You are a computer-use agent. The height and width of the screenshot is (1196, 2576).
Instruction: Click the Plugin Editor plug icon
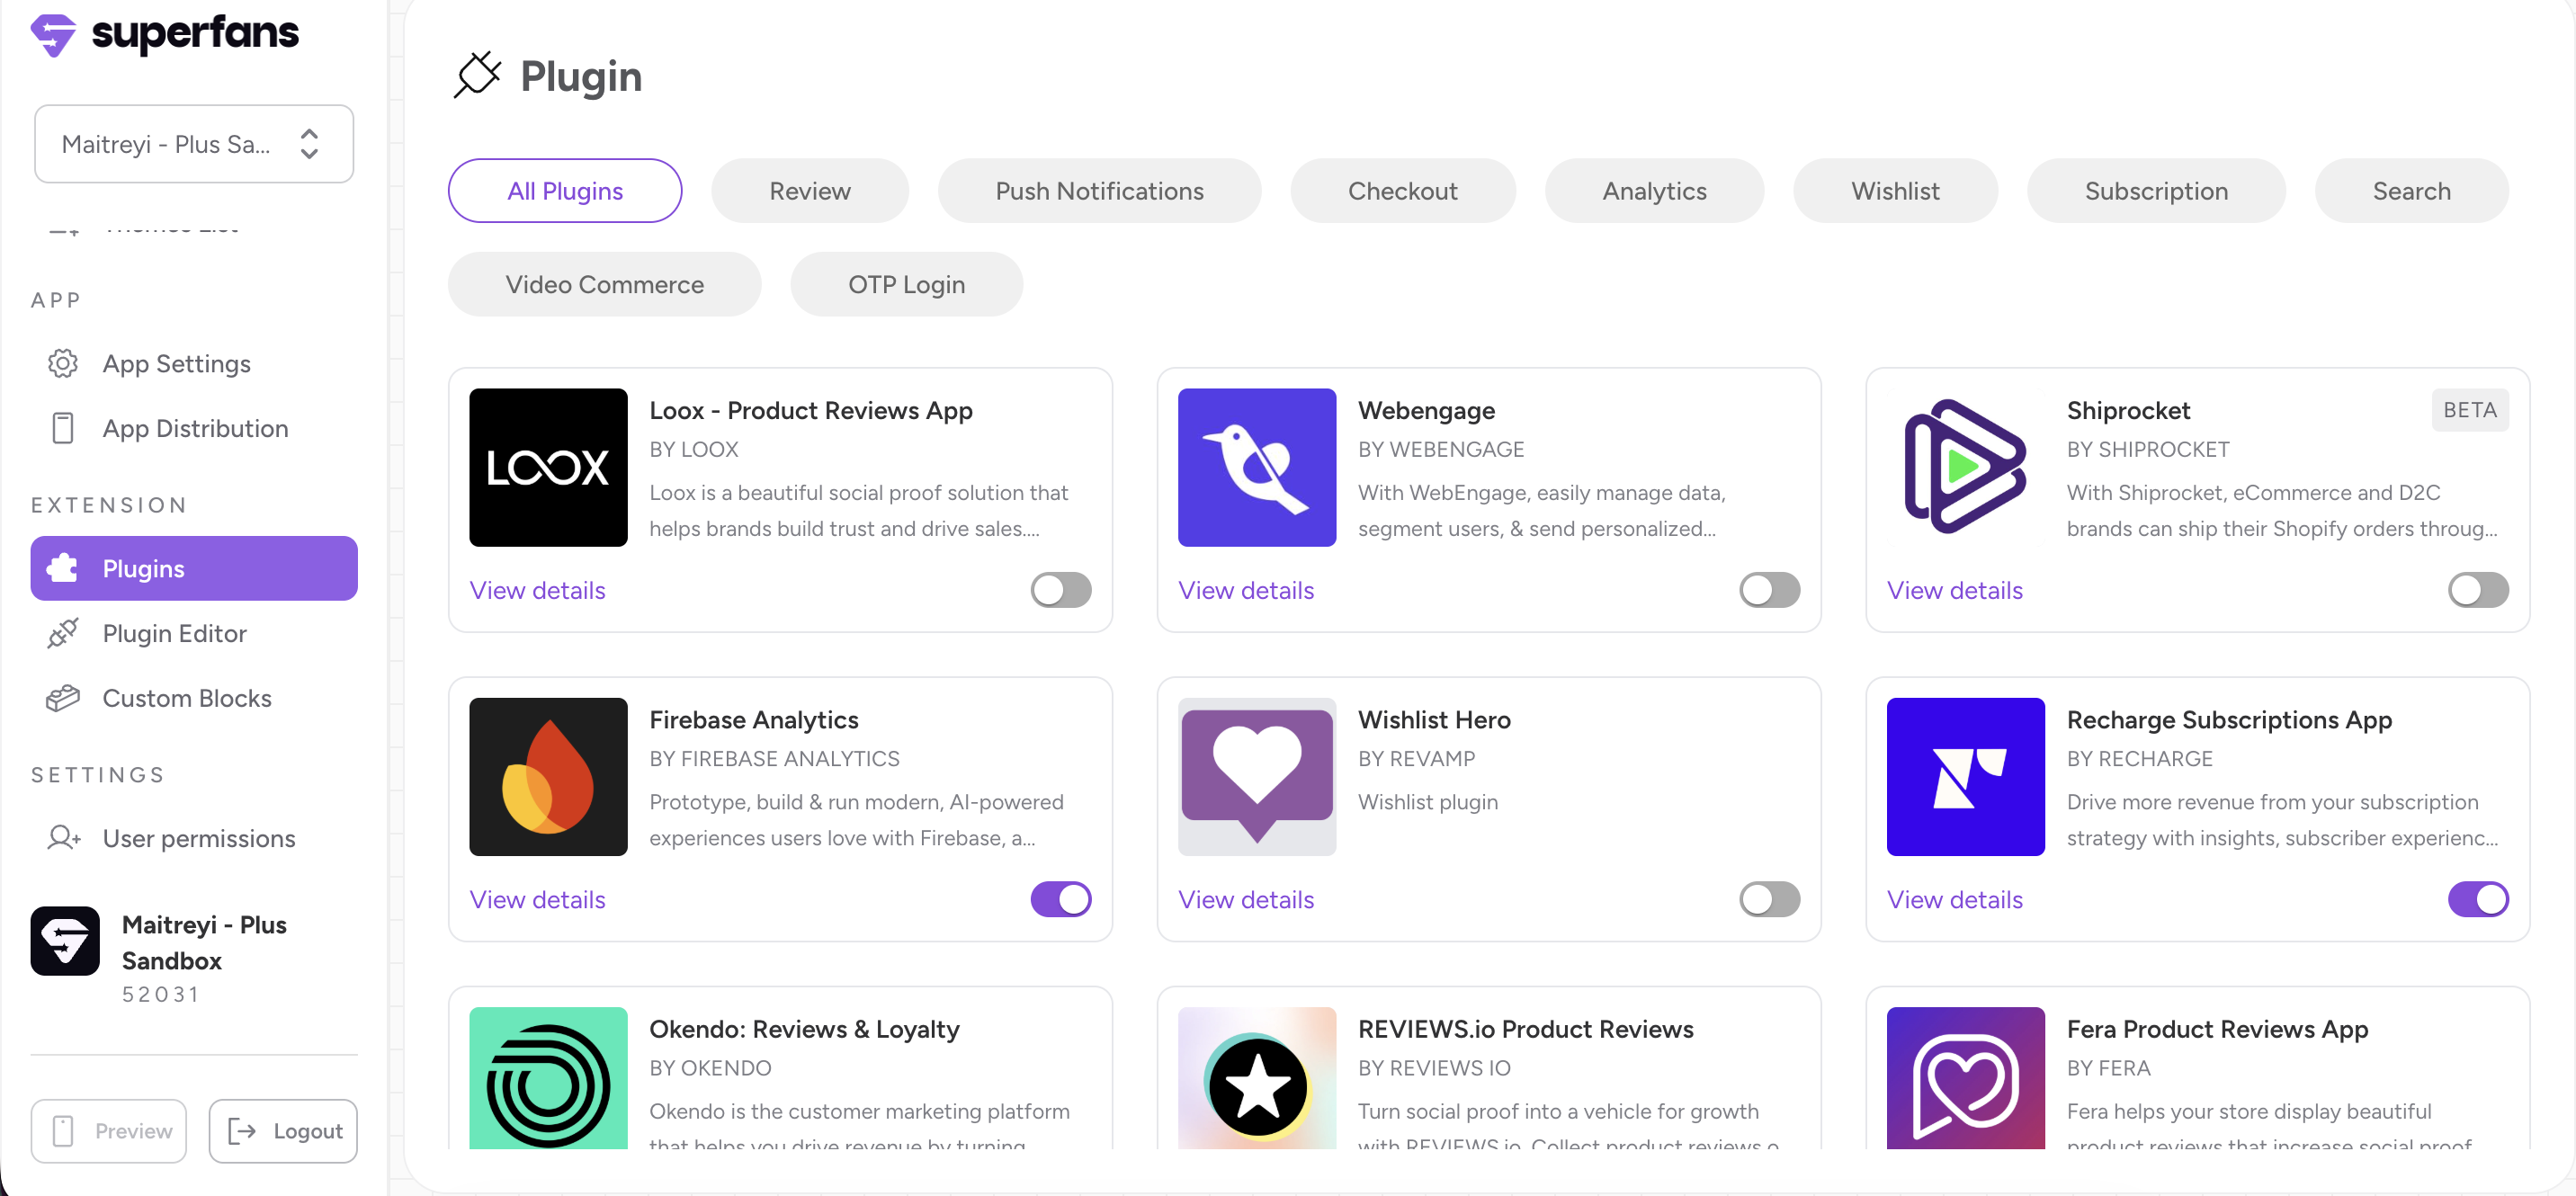tap(63, 633)
